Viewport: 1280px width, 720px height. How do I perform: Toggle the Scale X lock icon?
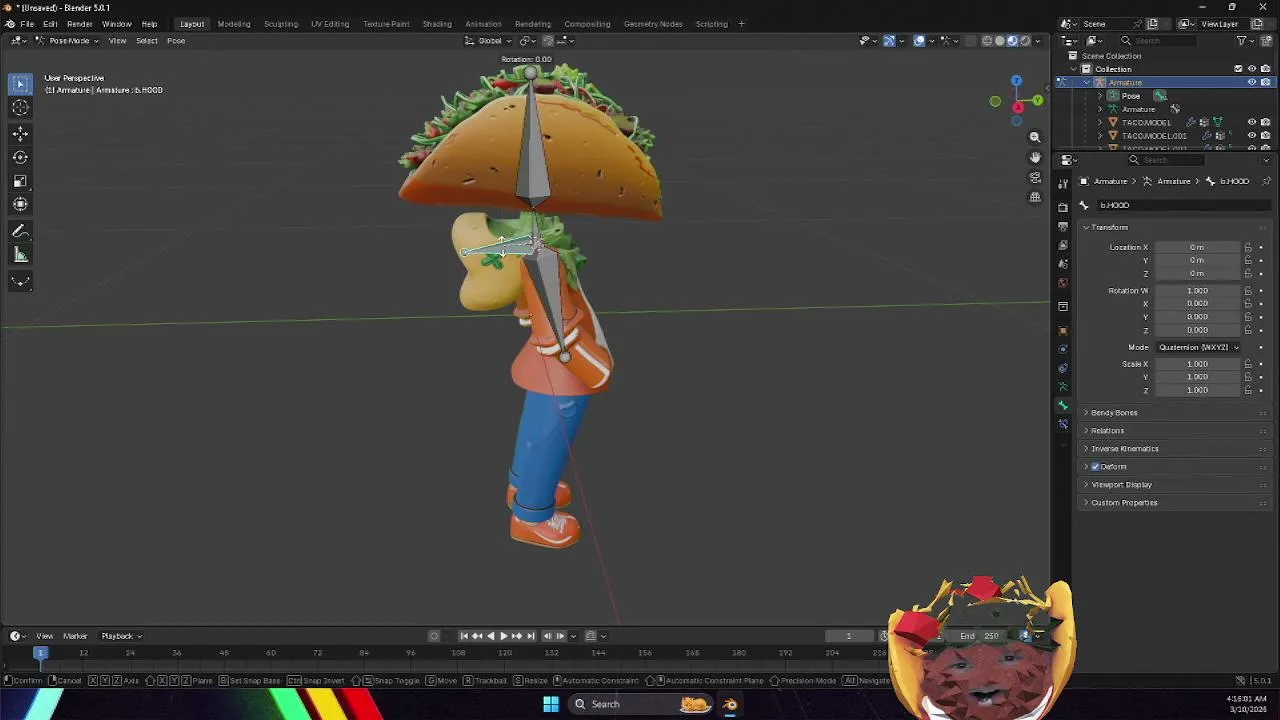point(1248,364)
